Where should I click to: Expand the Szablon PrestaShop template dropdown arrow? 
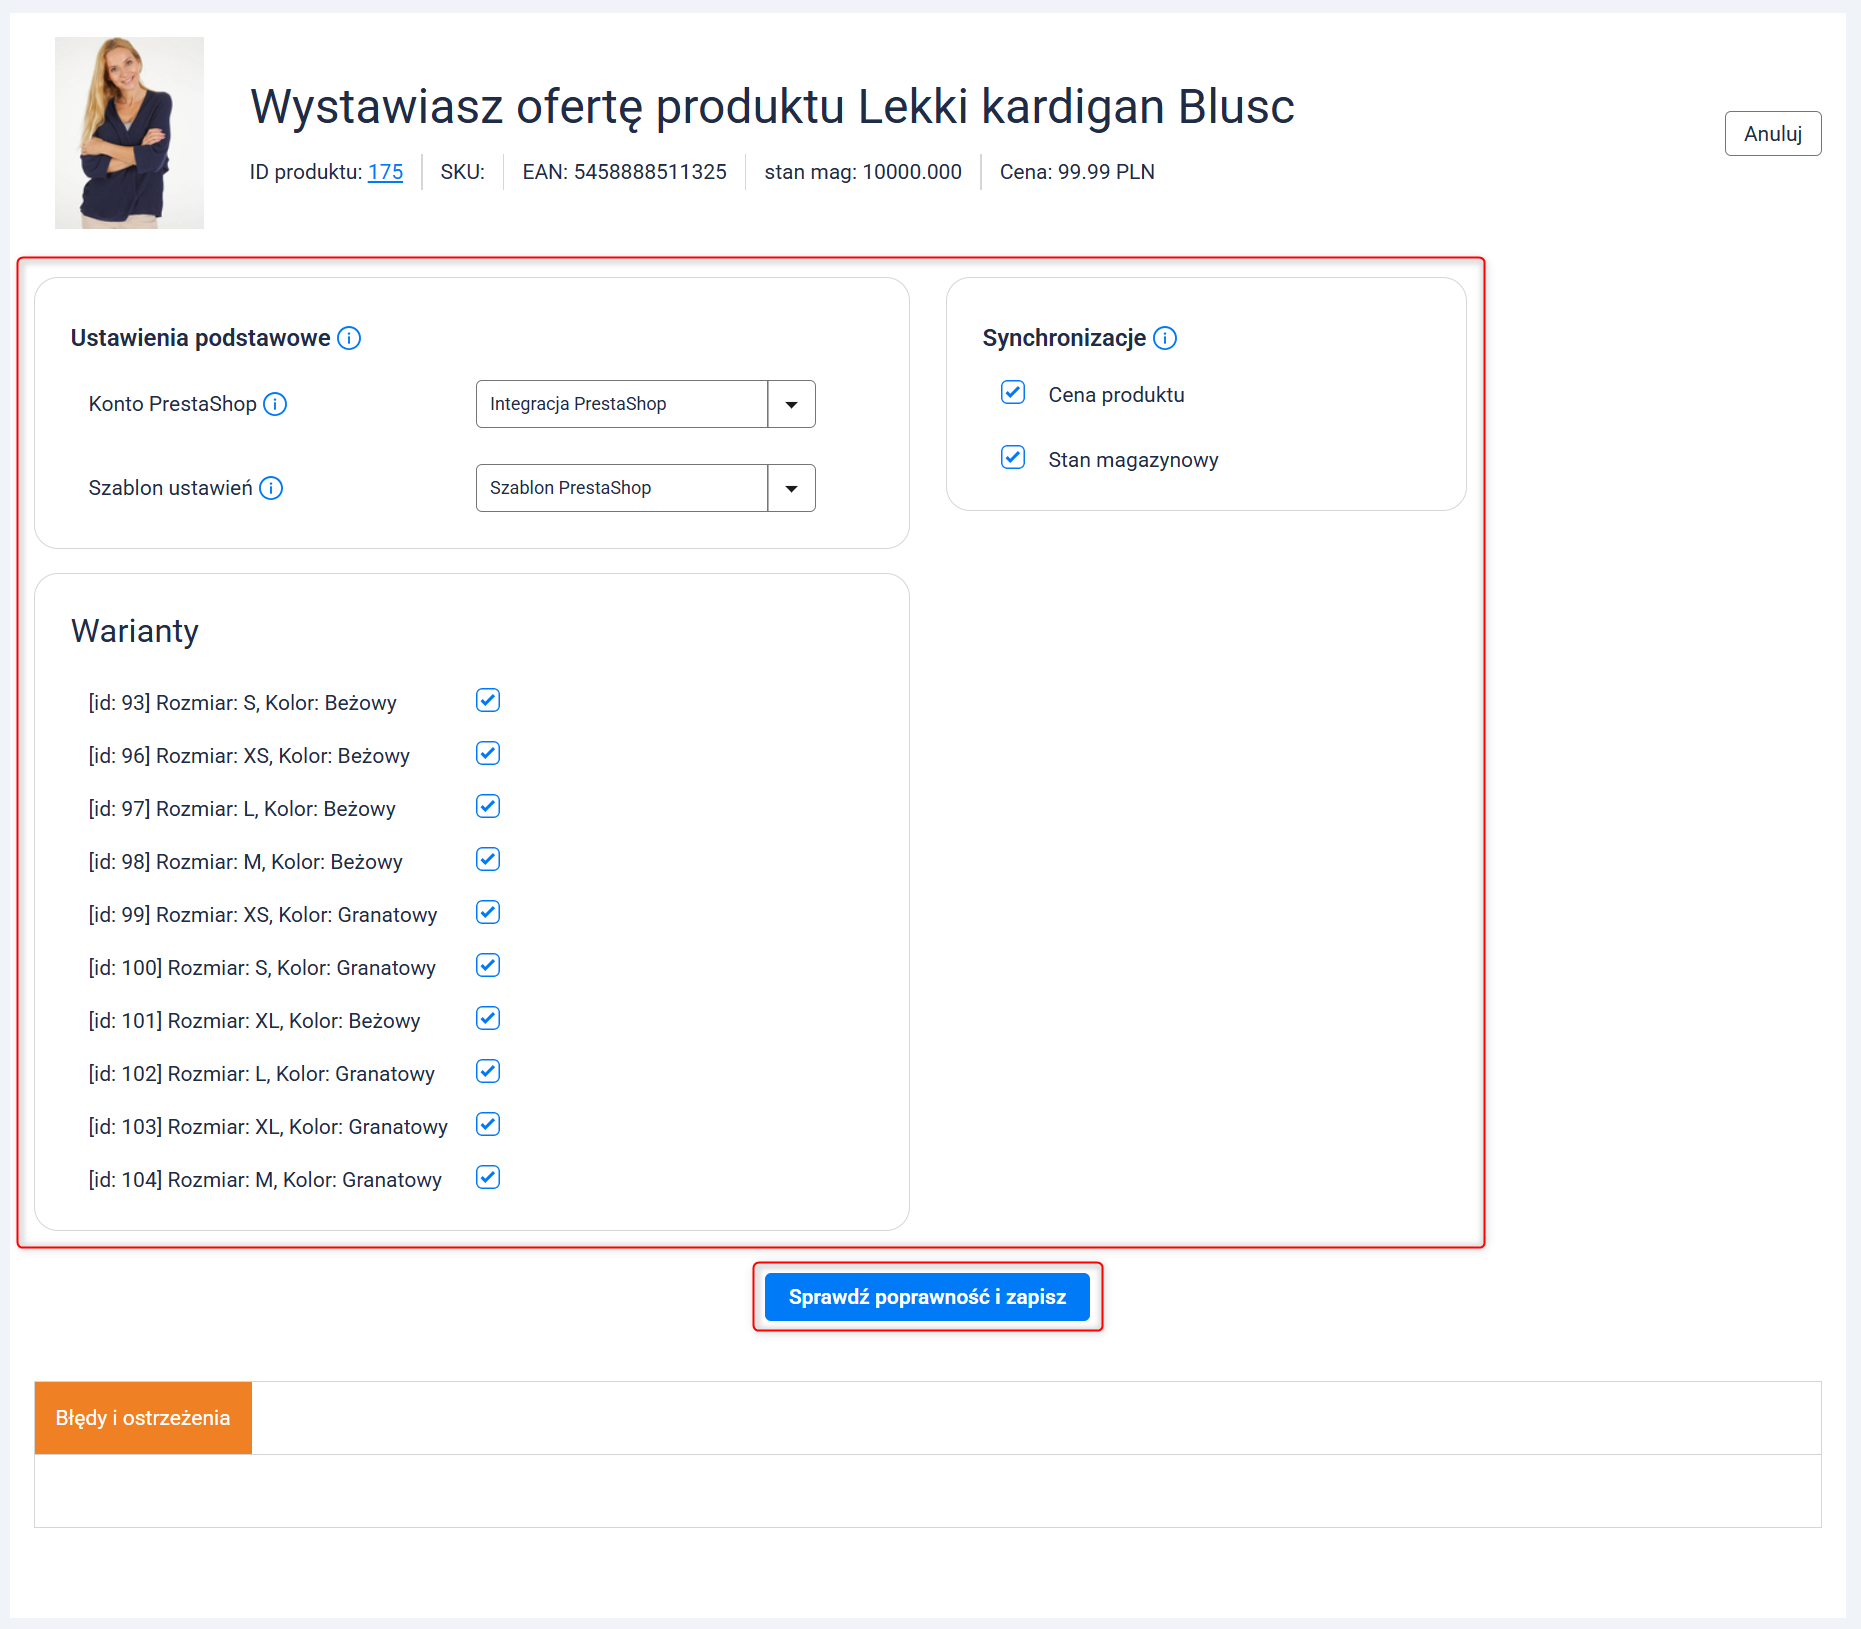[791, 488]
